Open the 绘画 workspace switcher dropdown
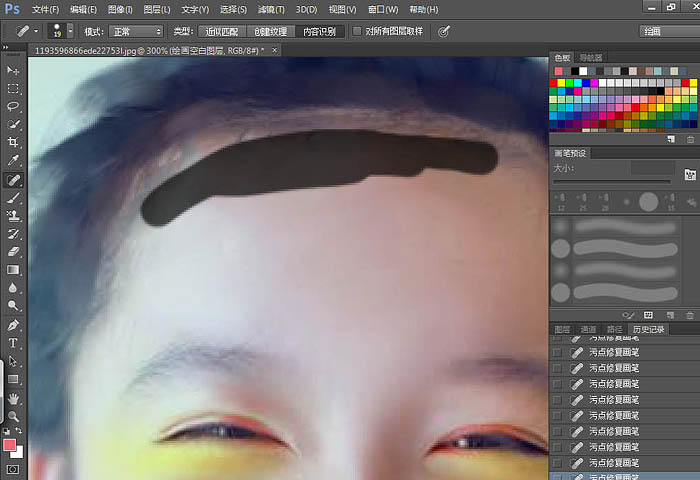Image resolution: width=700 pixels, height=480 pixels. click(670, 31)
